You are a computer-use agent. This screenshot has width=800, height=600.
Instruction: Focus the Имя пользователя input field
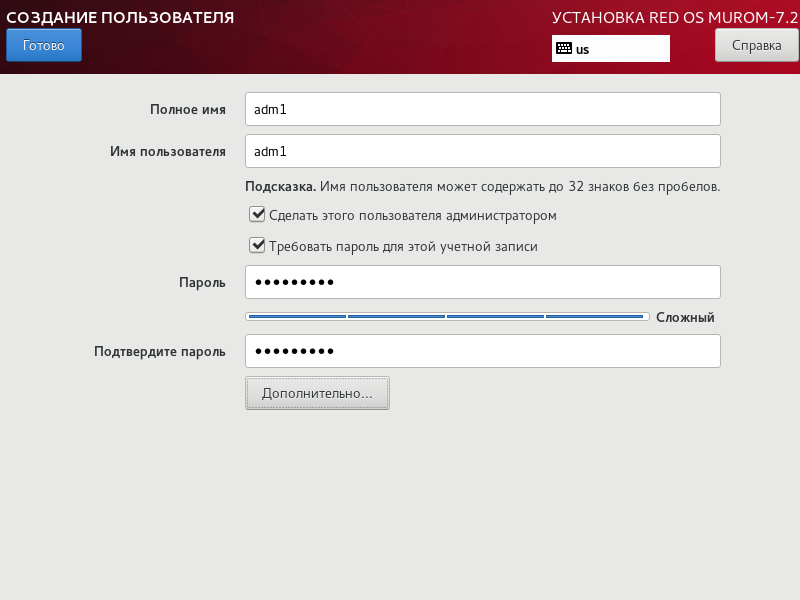482,151
